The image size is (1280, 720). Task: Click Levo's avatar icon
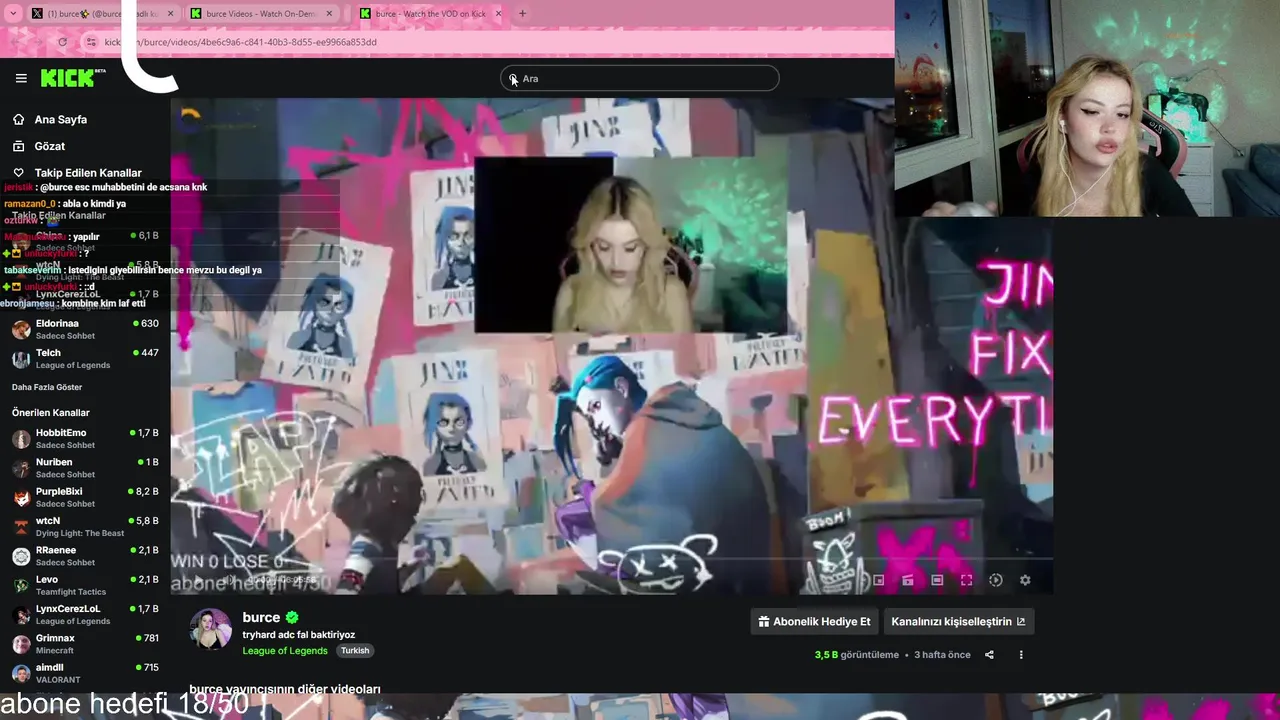[x=21, y=585]
